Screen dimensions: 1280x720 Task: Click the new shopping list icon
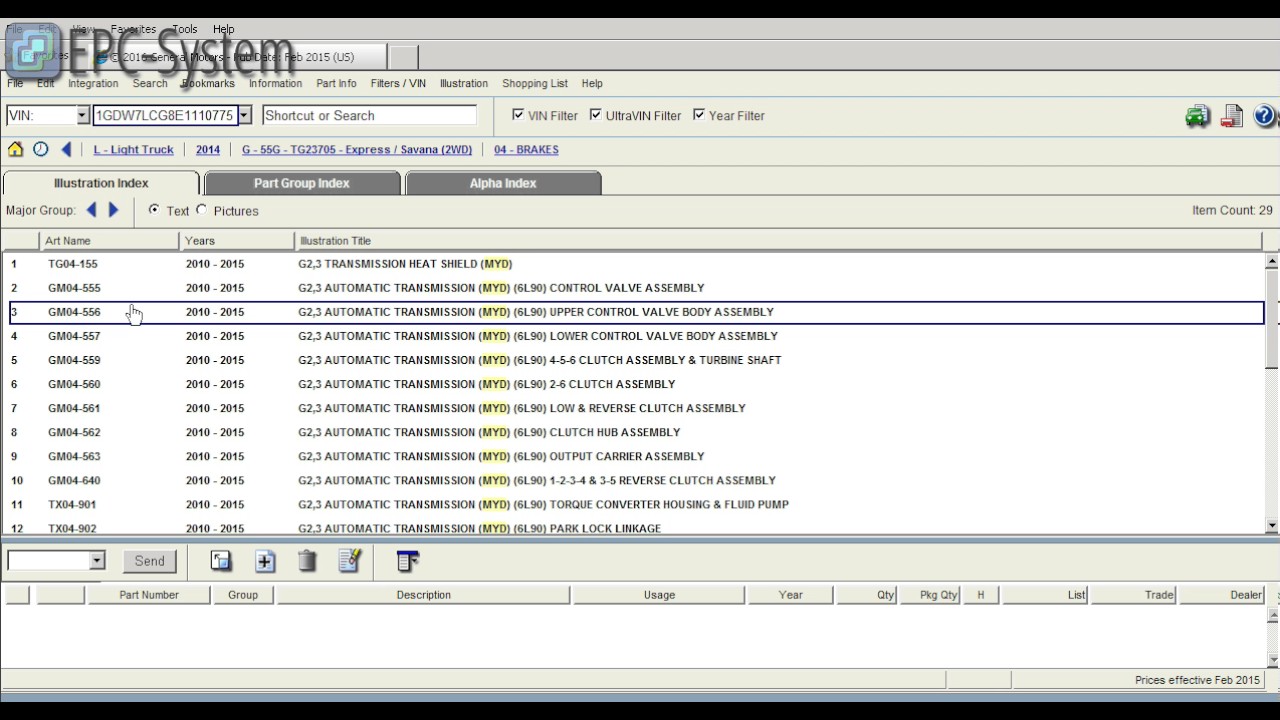click(221, 561)
